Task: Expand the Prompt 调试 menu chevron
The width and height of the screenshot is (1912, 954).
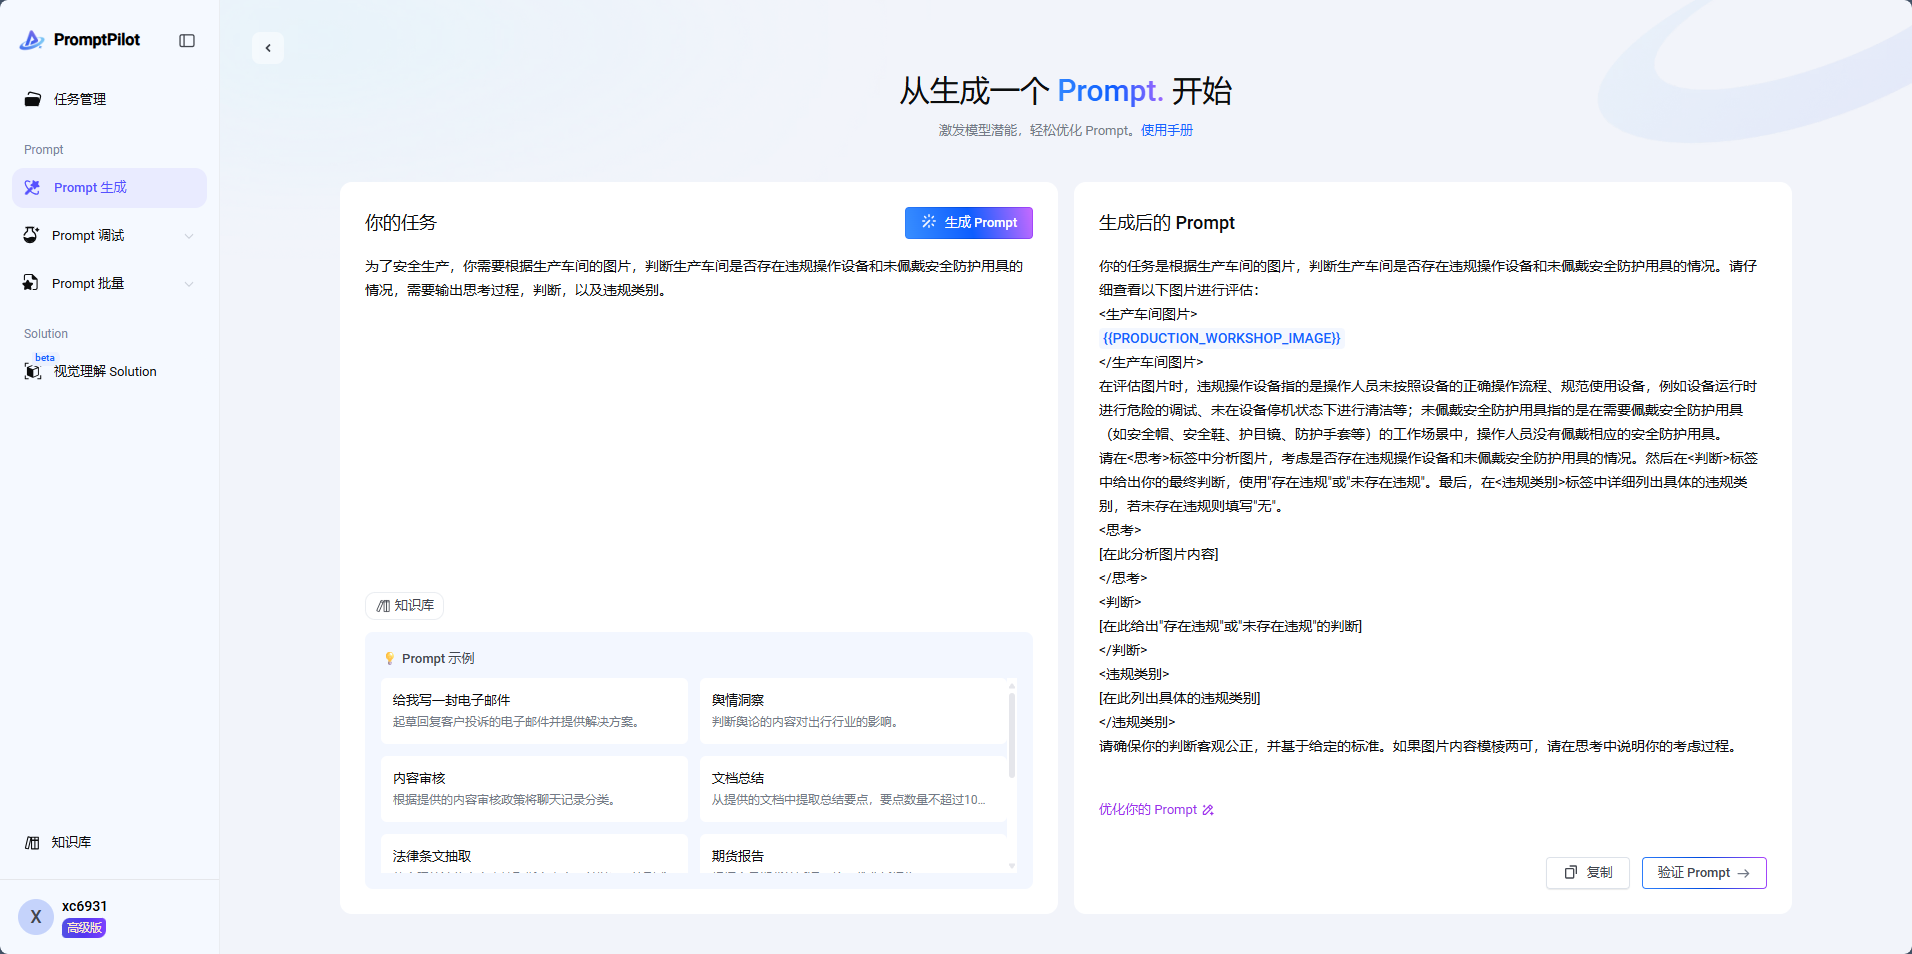Action: pos(189,236)
